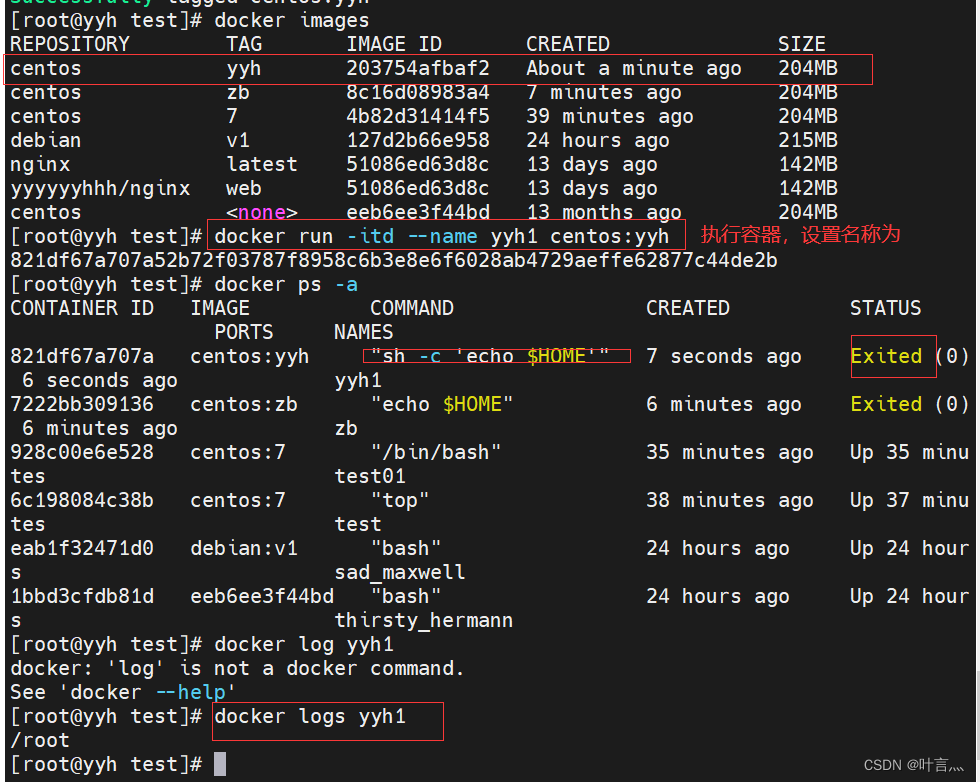
Task: Place cursor at the terminal prompt block
Action: (220, 764)
